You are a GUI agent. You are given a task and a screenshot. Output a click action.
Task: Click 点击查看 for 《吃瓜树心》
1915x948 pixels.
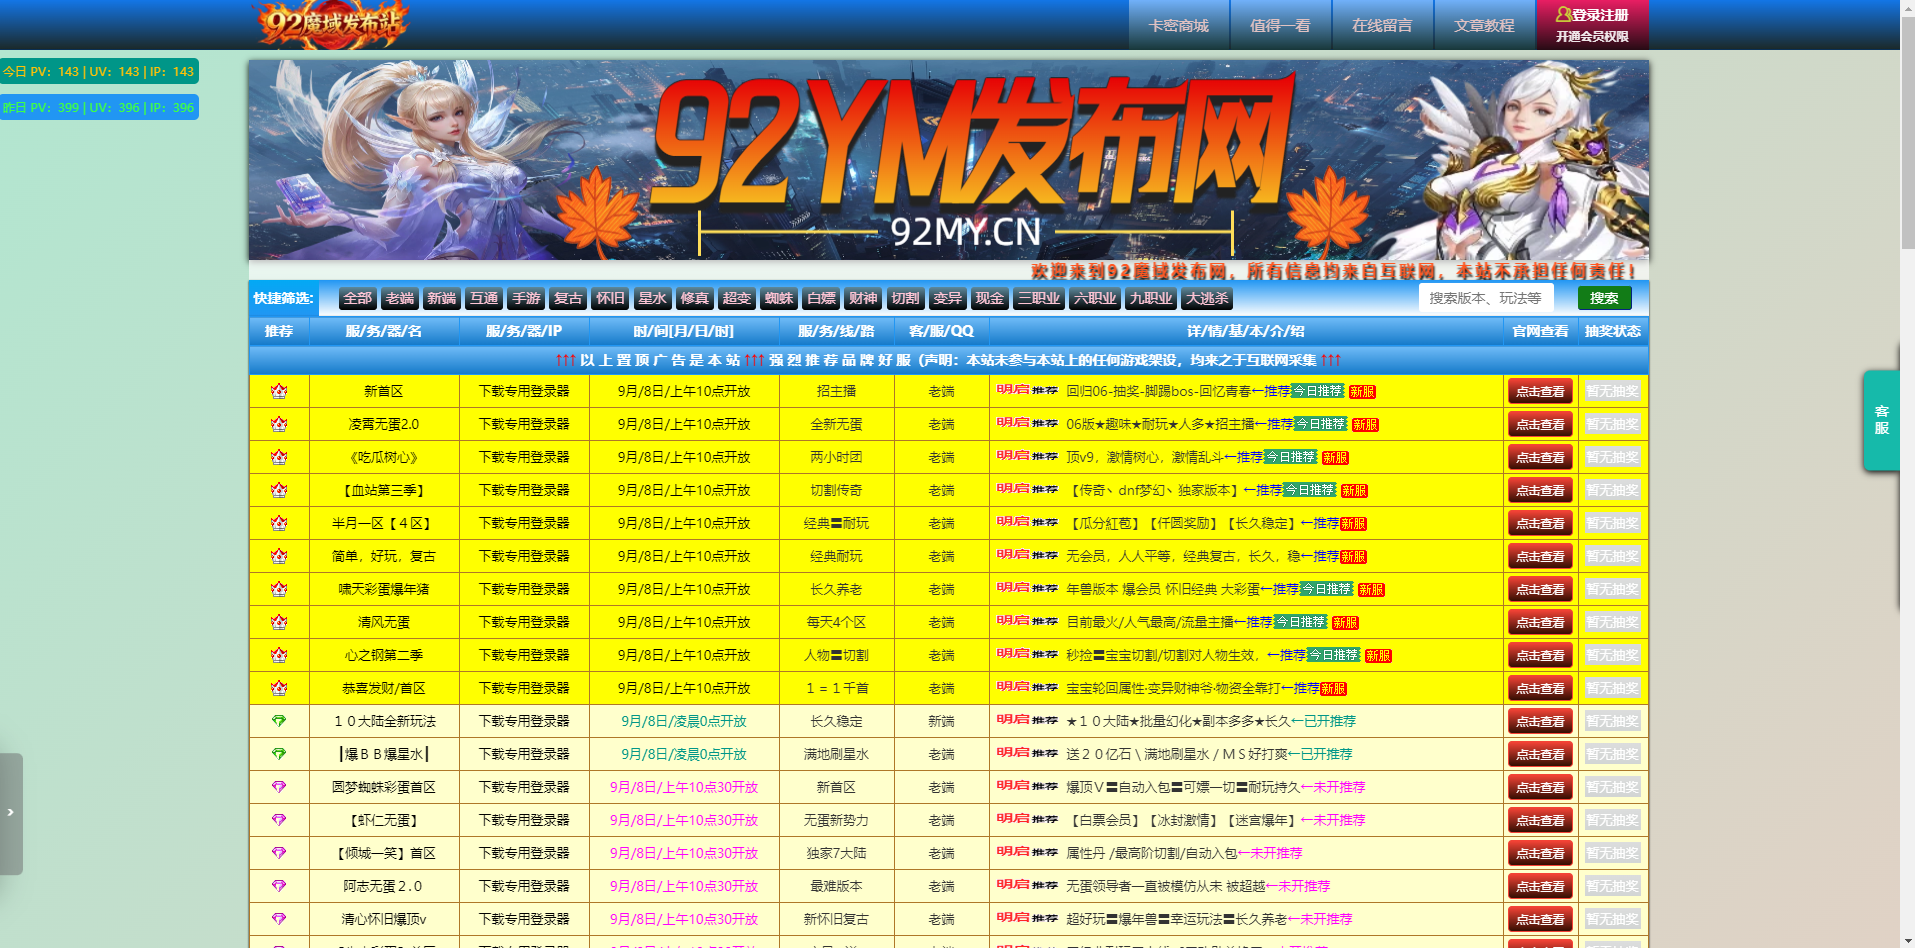click(1540, 457)
